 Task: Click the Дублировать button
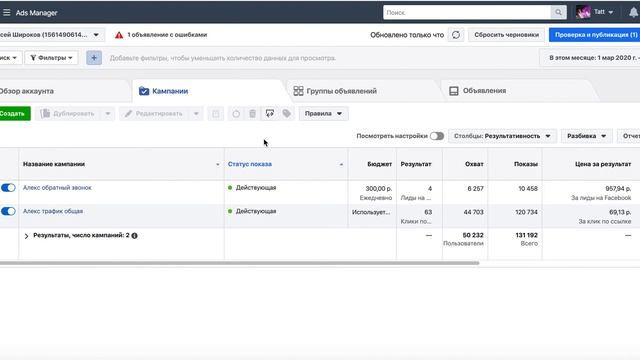(x=68, y=113)
